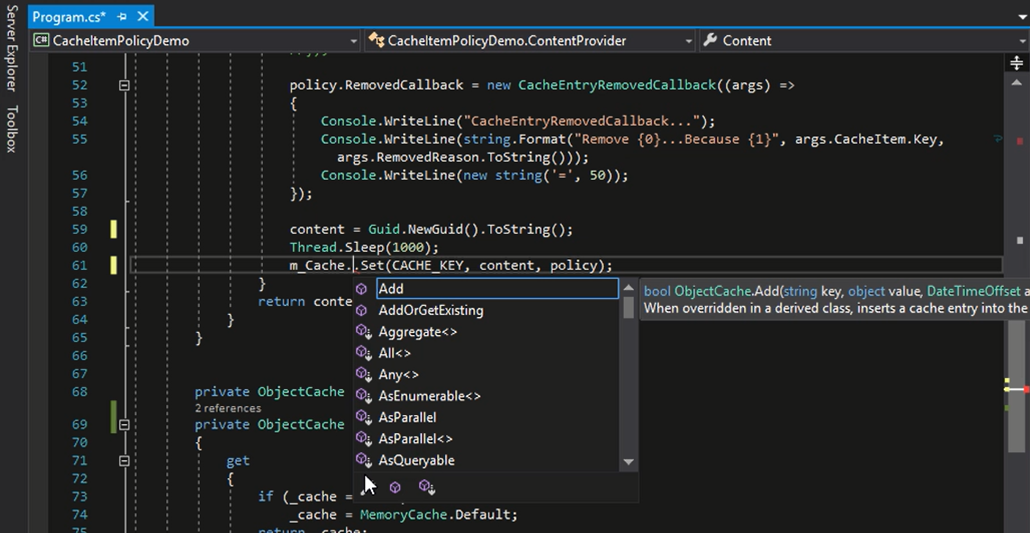The height and width of the screenshot is (533, 1030).
Task: Select AddOrGetExisting in the completion list
Action: coord(430,310)
